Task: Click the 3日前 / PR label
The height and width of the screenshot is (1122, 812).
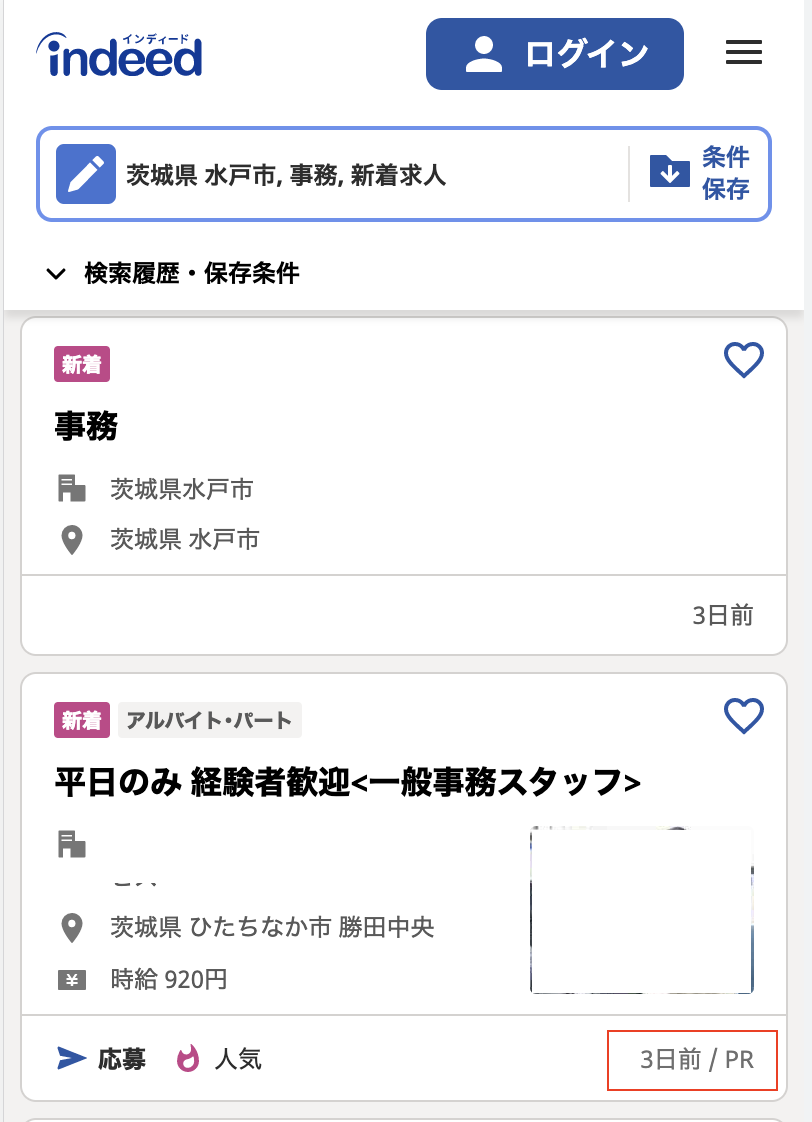Action: 696,1059
